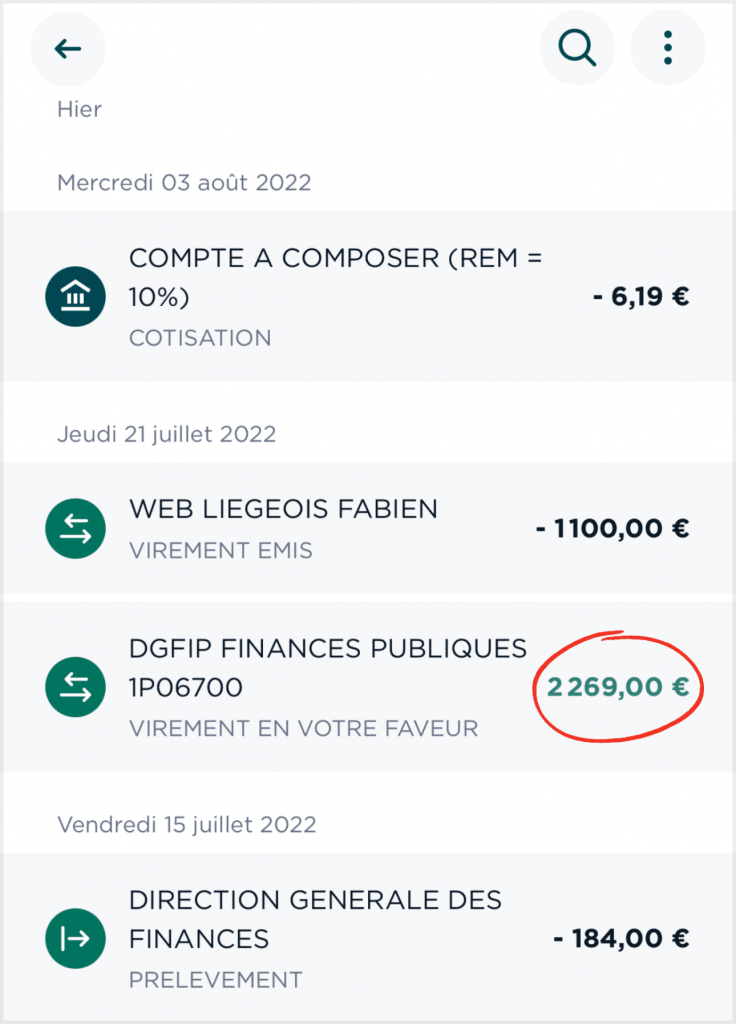The width and height of the screenshot is (736, 1024).
Task: Open the three-dot more options menu
Action: pos(668,48)
